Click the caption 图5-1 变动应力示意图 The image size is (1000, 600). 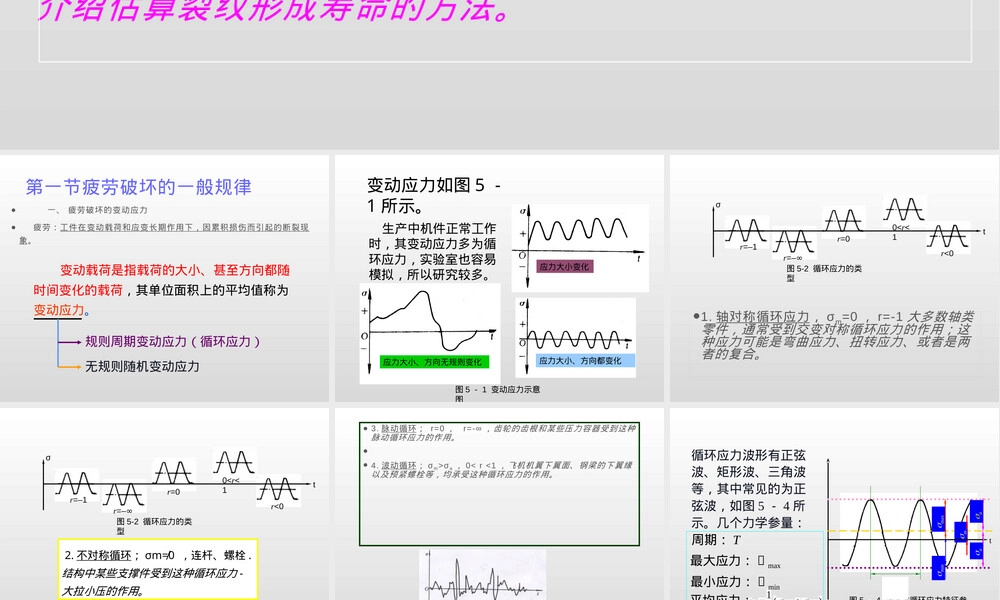point(497,393)
